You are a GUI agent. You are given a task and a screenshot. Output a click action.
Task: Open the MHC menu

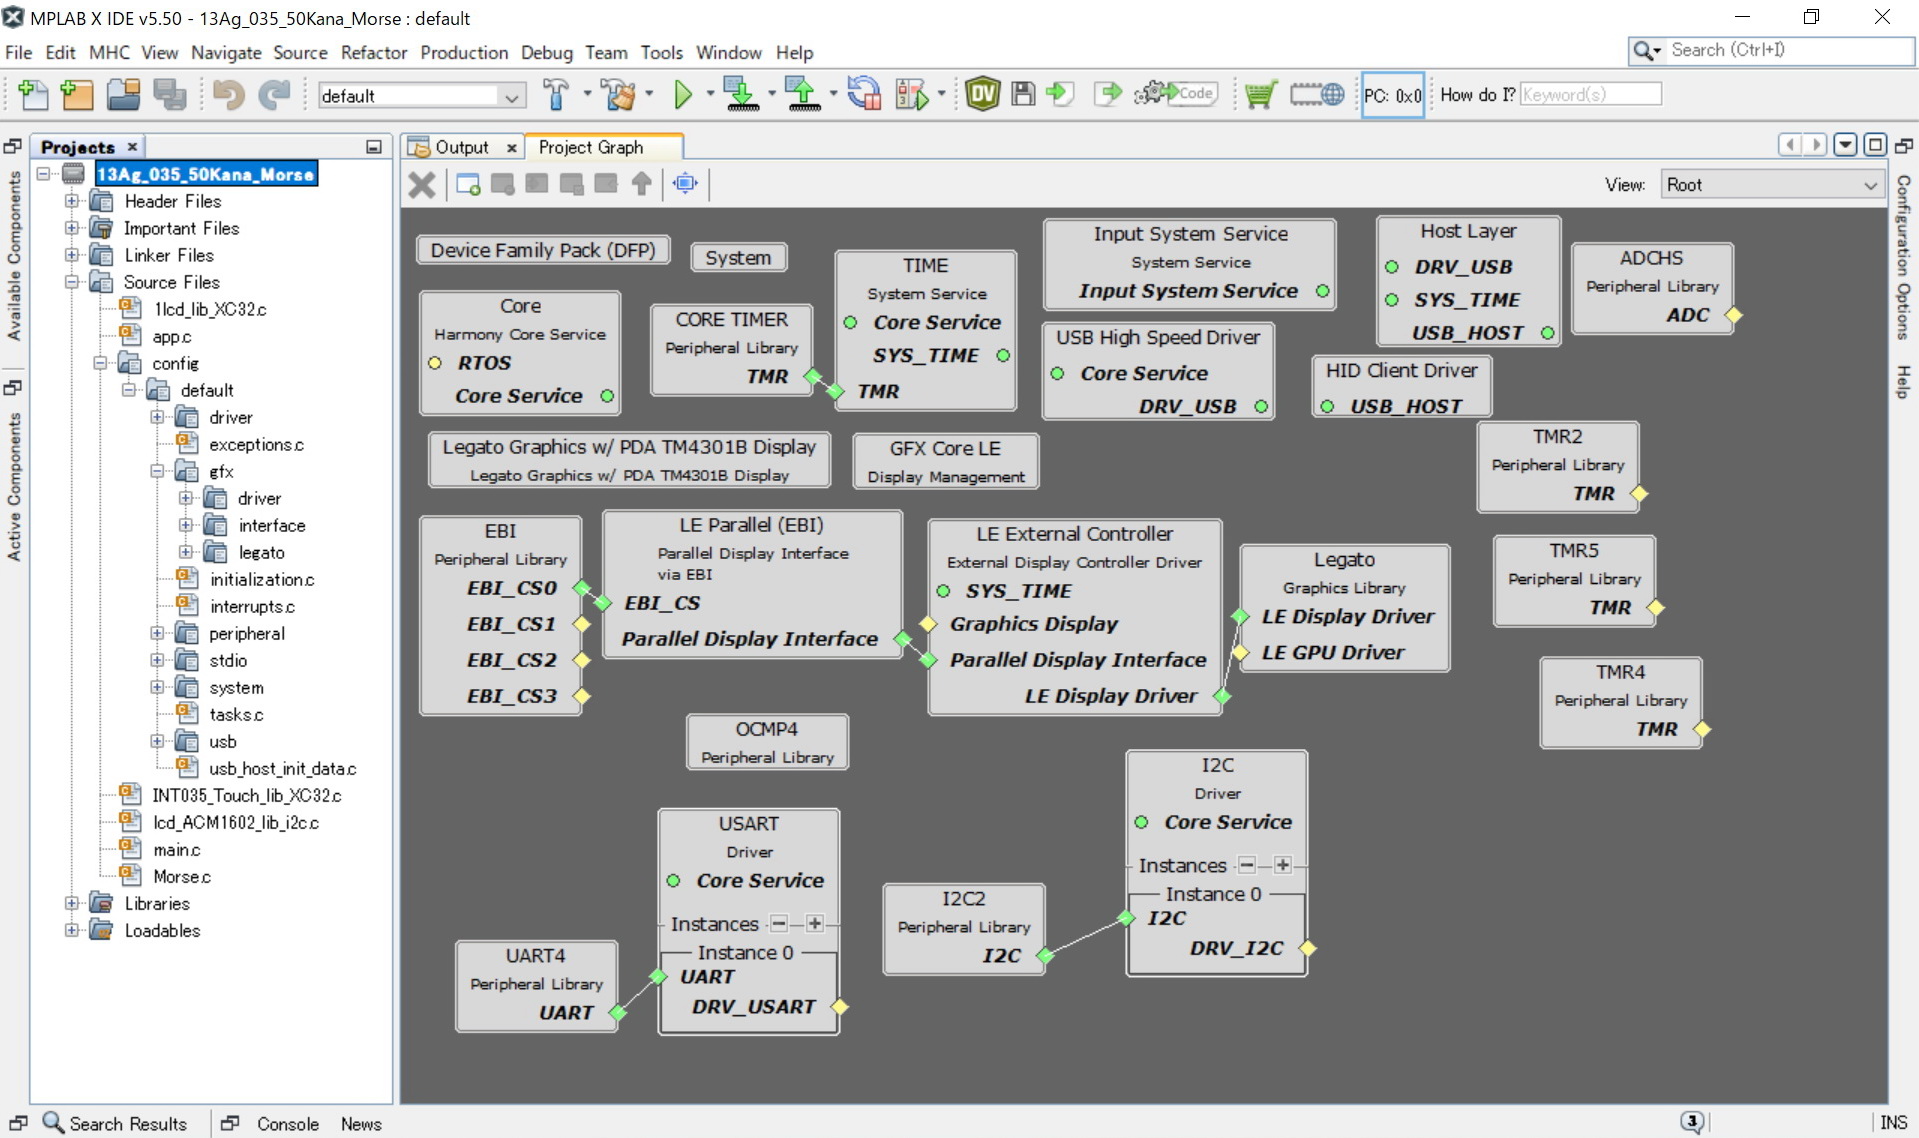point(109,53)
